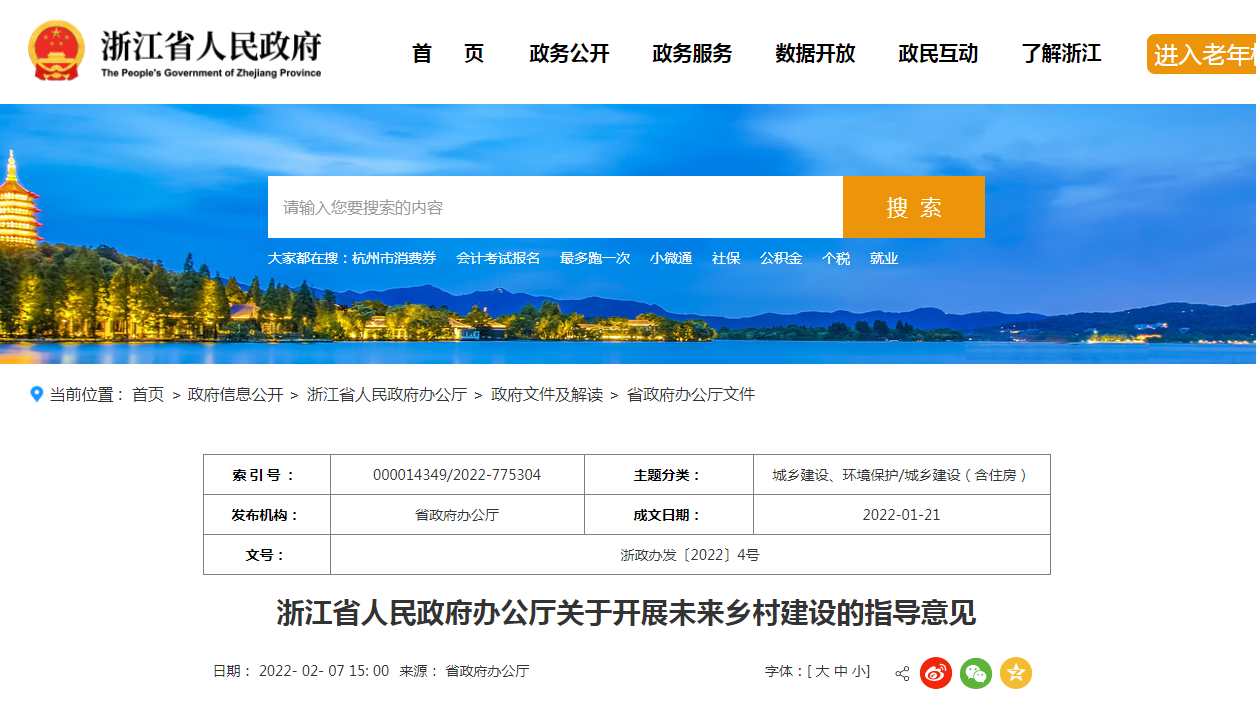Click the search input field
The image size is (1256, 713).
(555, 207)
